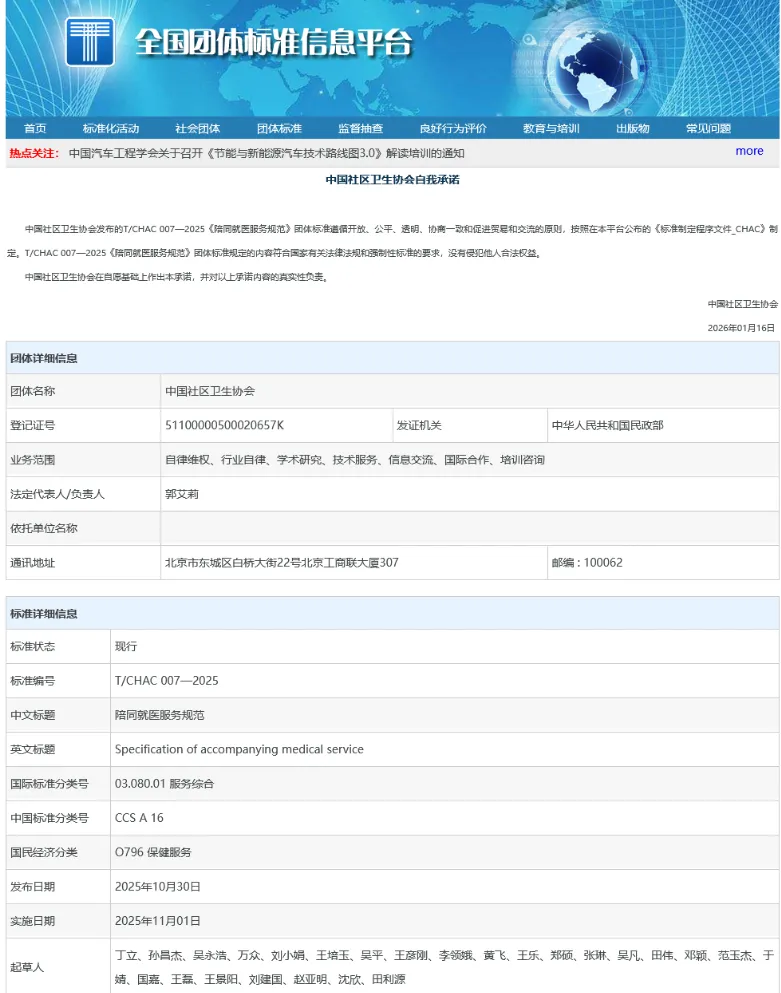
Task: Click the English title Specification of accompanying medical service
Action: 239,749
